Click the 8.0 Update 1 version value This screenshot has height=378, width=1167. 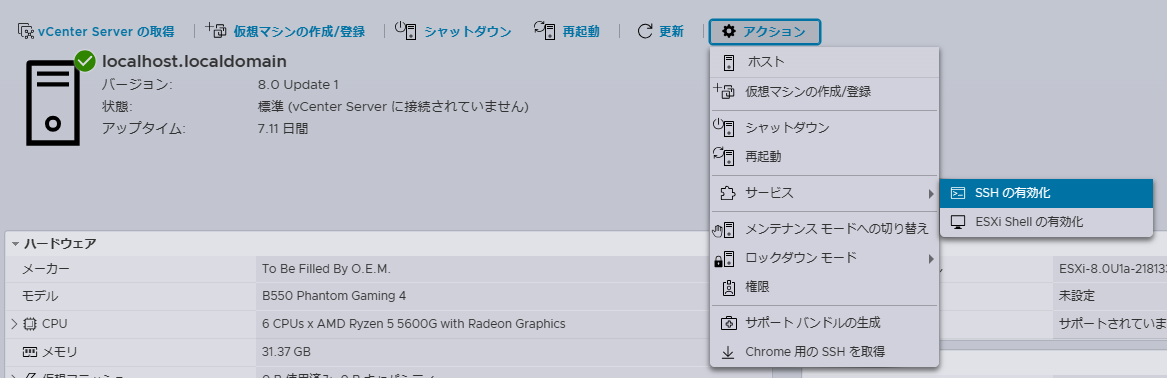coord(298,85)
